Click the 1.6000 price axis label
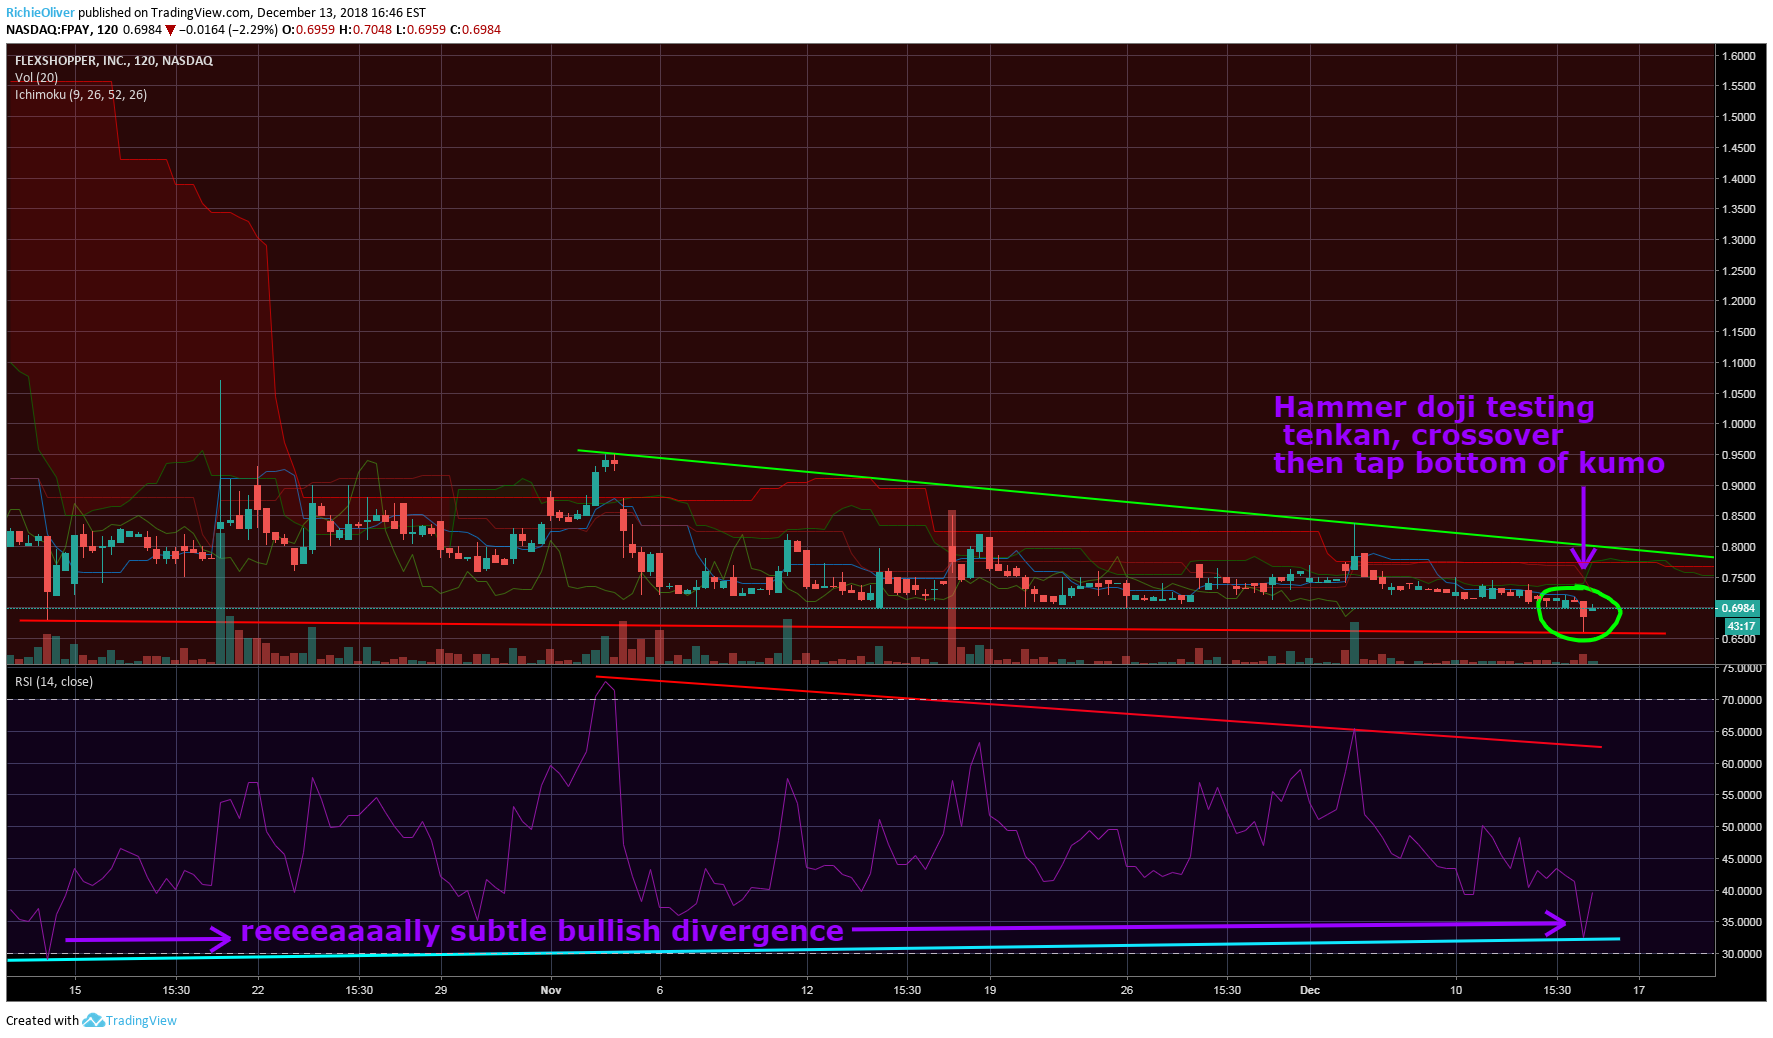The width and height of the screenshot is (1773, 1038). [1738, 56]
